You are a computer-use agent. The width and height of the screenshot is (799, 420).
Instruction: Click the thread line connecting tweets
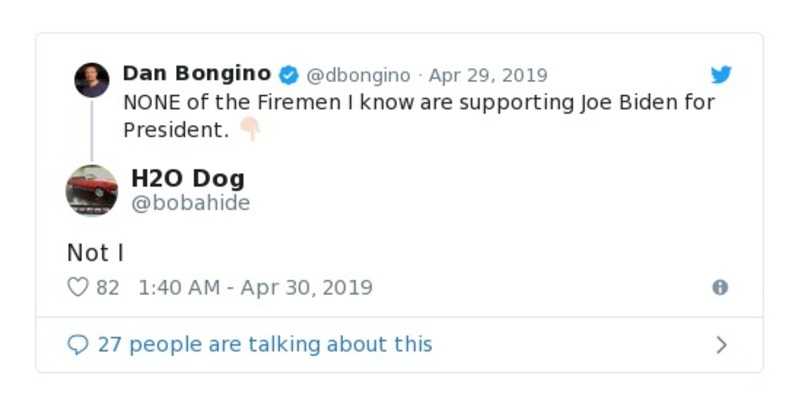(92, 130)
